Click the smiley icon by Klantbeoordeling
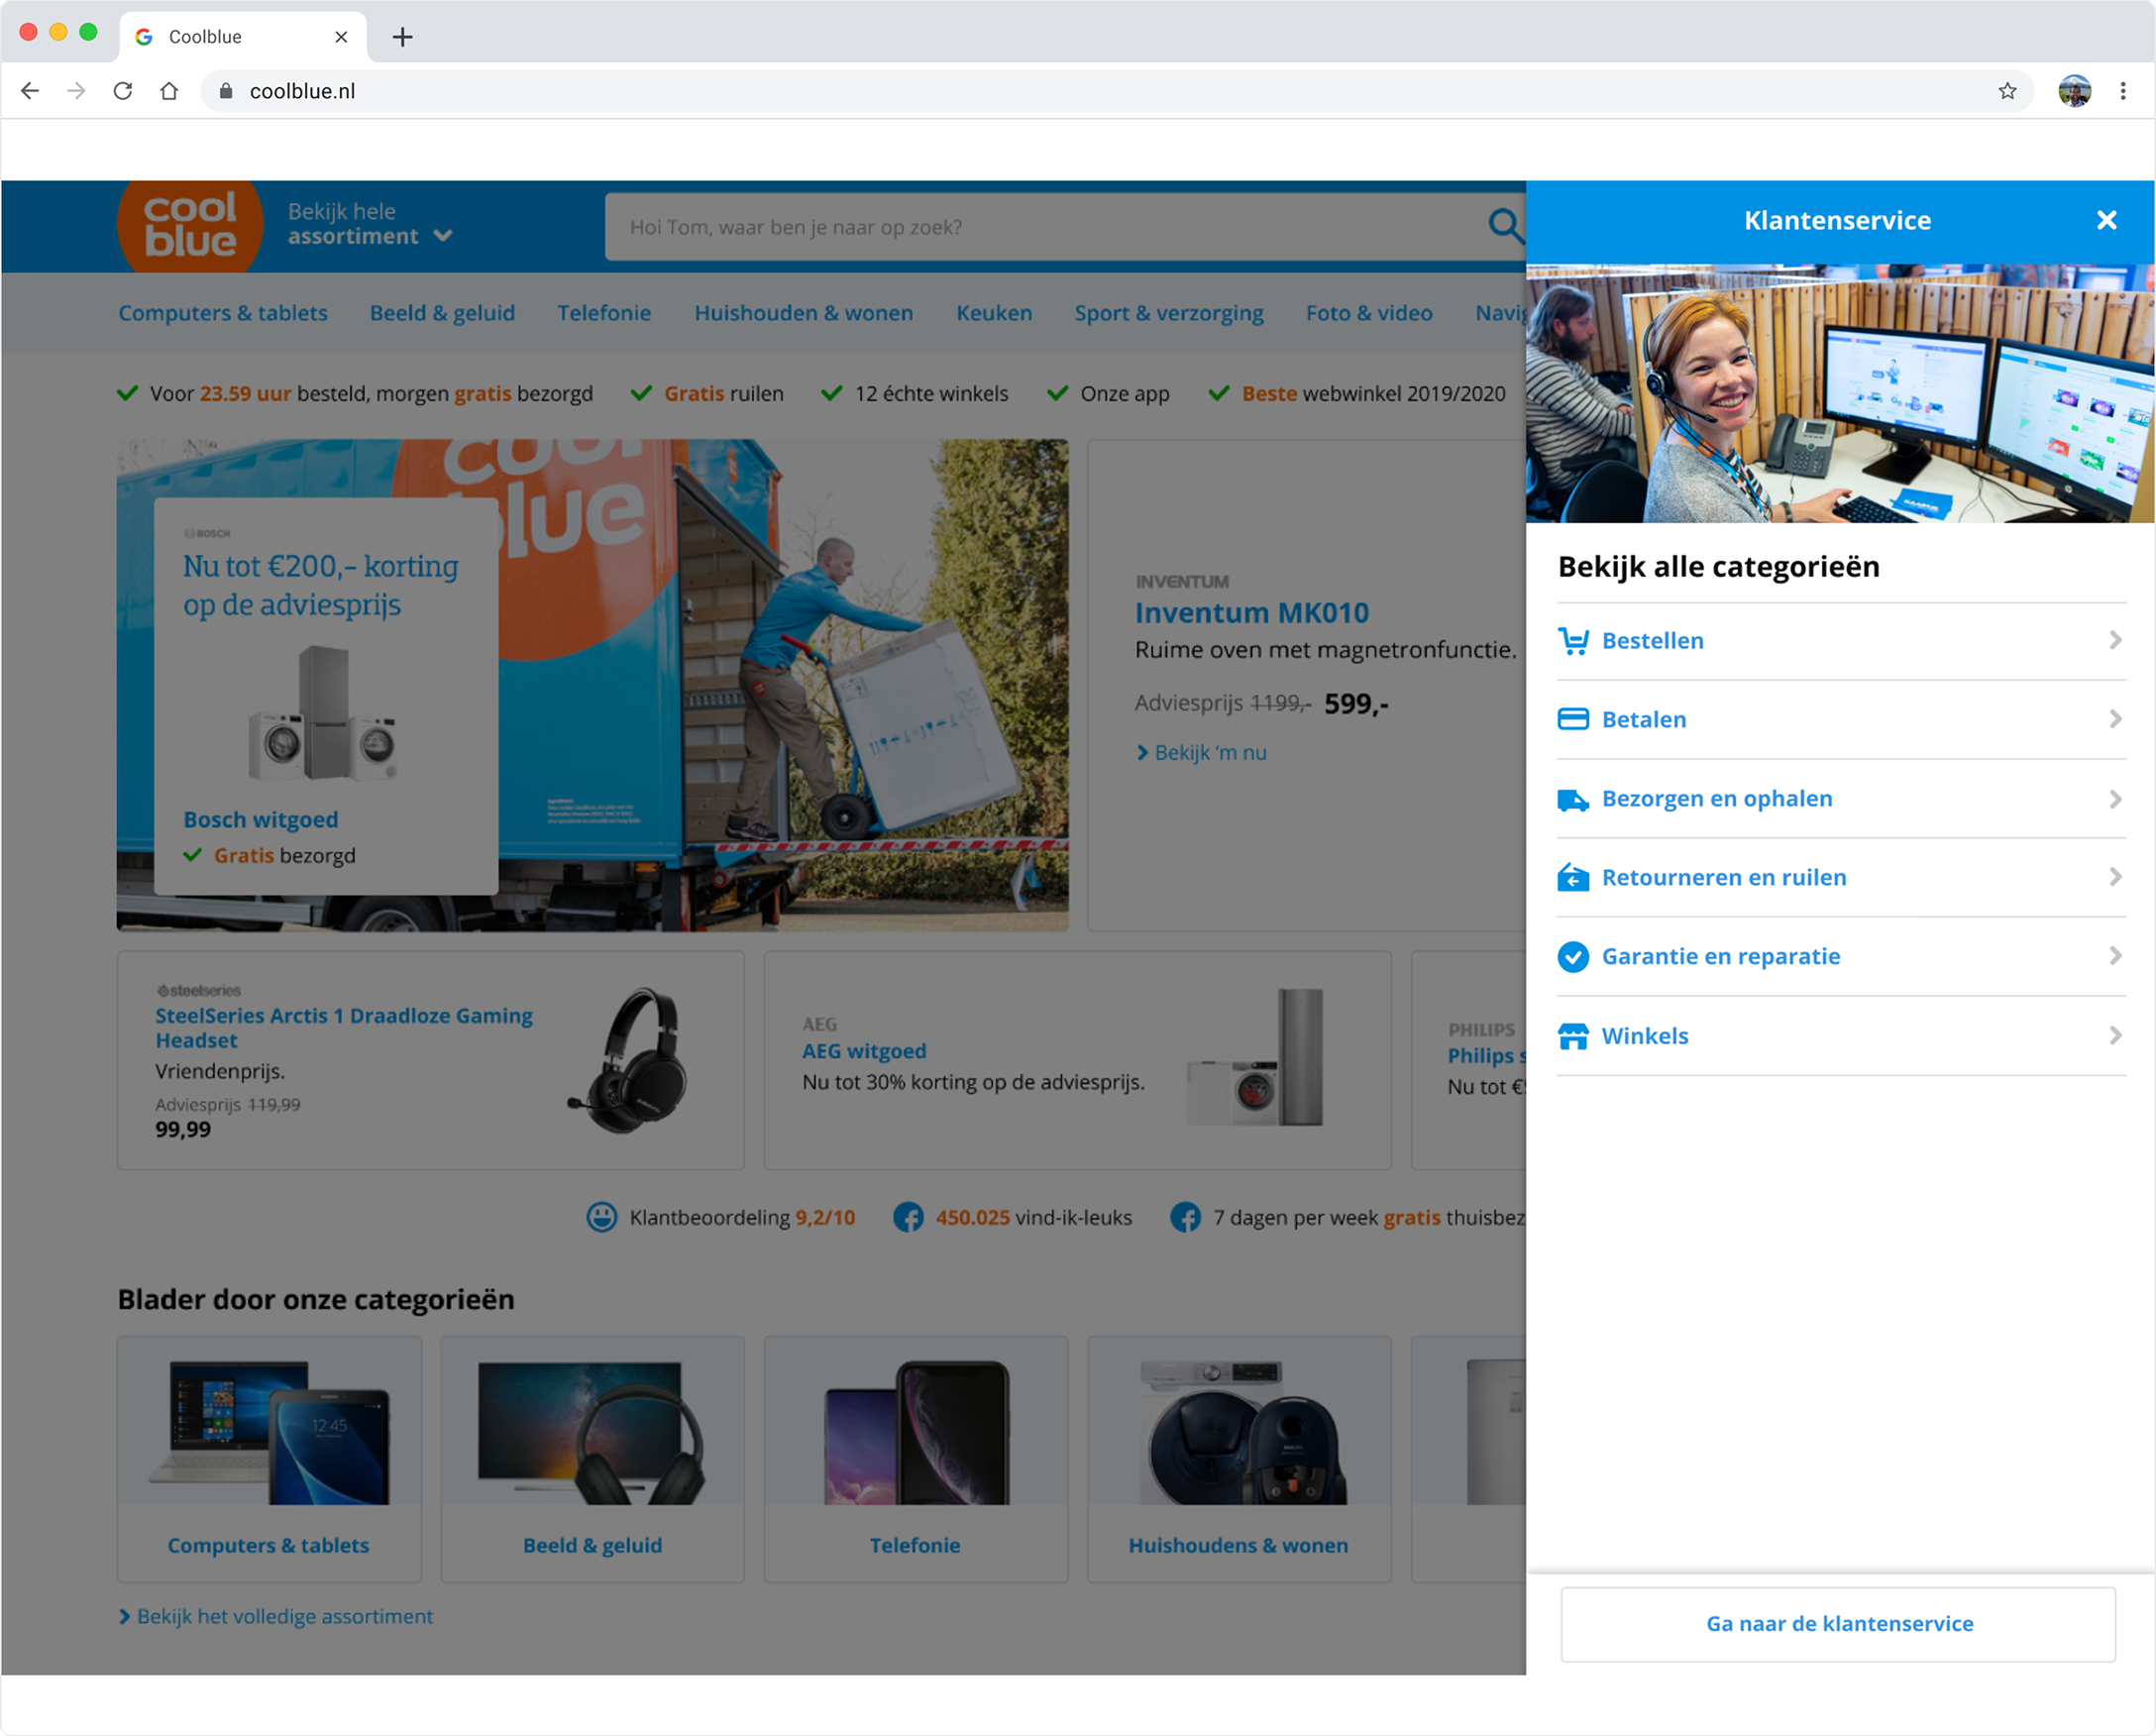The width and height of the screenshot is (2156, 1736). click(601, 1217)
